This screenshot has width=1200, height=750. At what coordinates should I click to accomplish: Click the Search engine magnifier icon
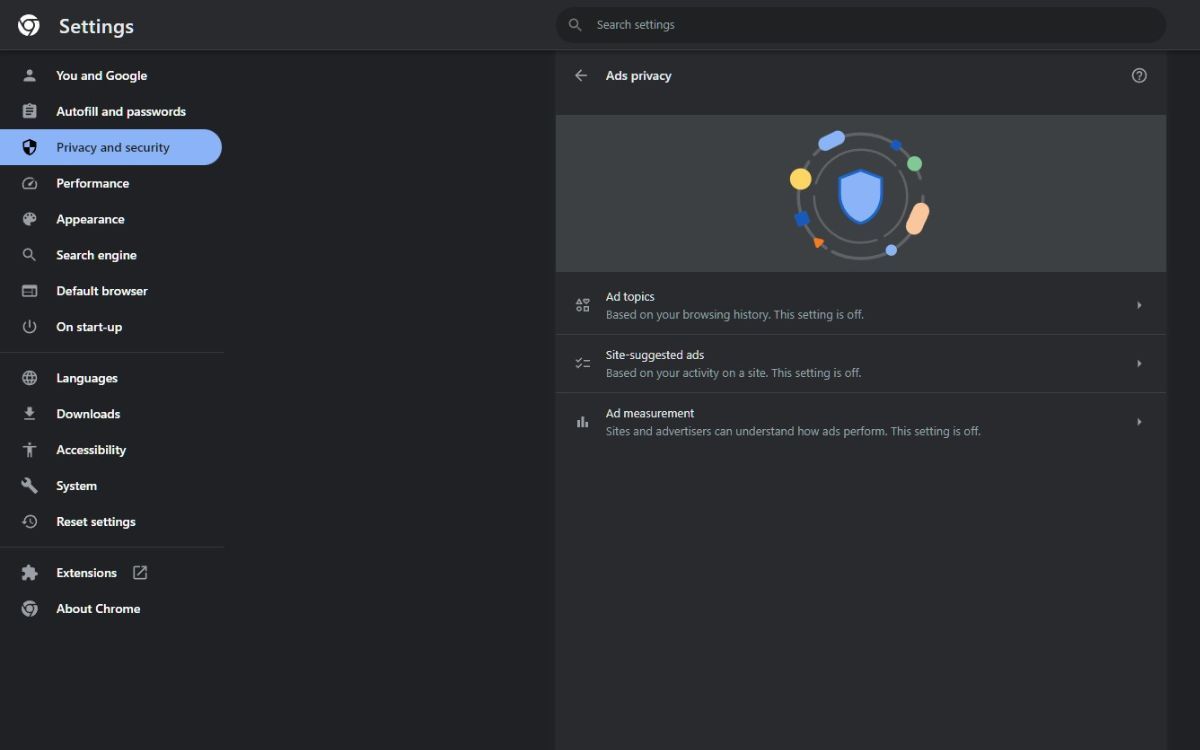(28, 255)
